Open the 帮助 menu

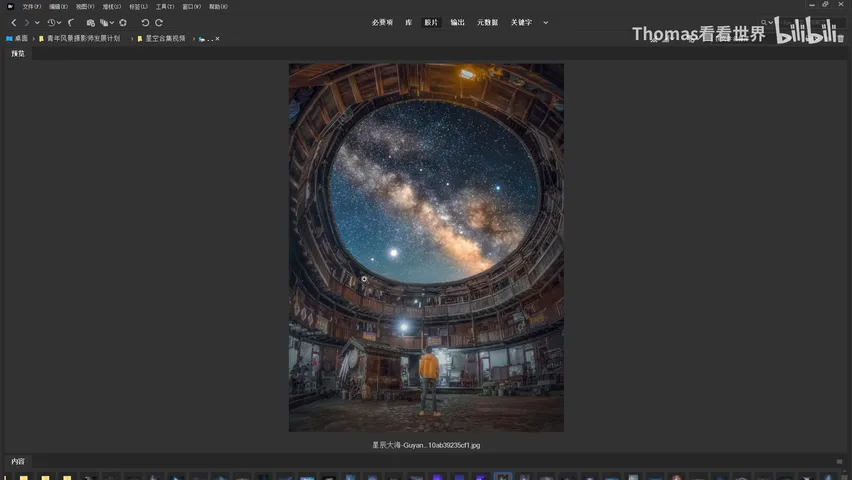218,7
